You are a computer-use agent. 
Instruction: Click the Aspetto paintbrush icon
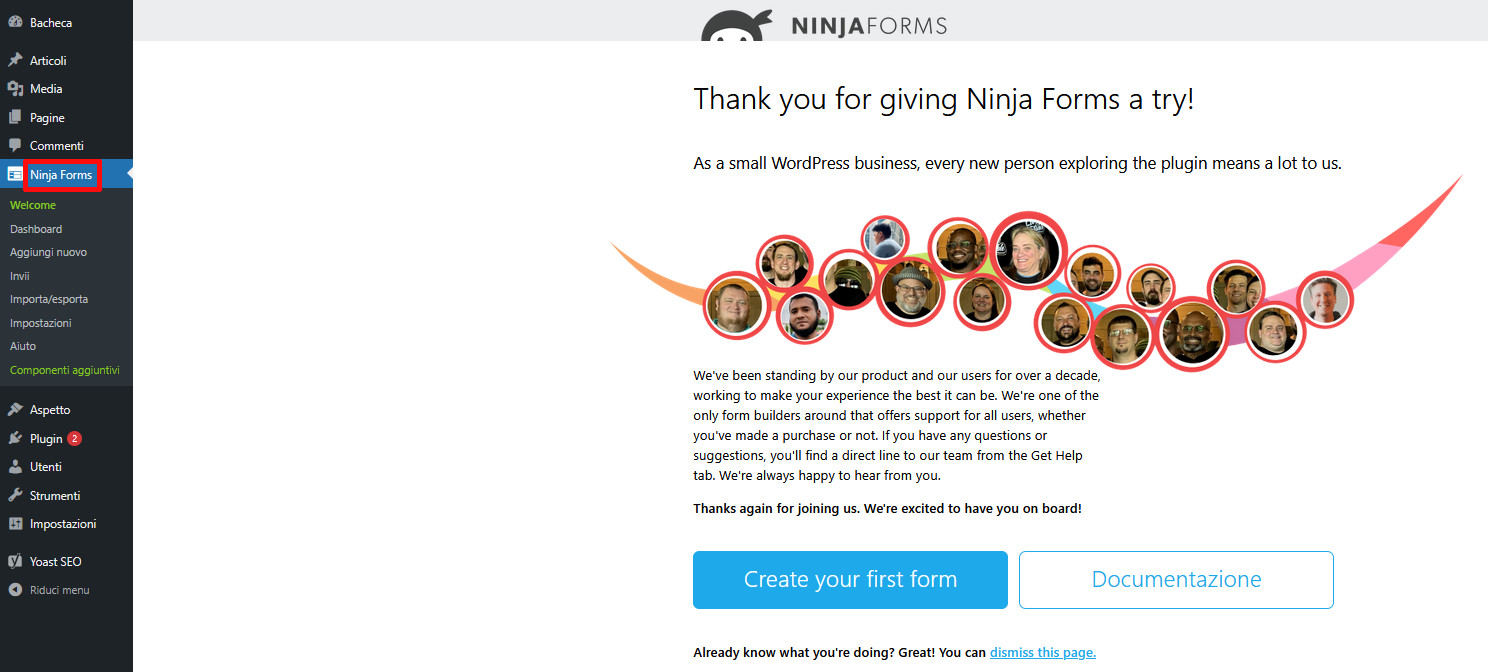(x=15, y=410)
